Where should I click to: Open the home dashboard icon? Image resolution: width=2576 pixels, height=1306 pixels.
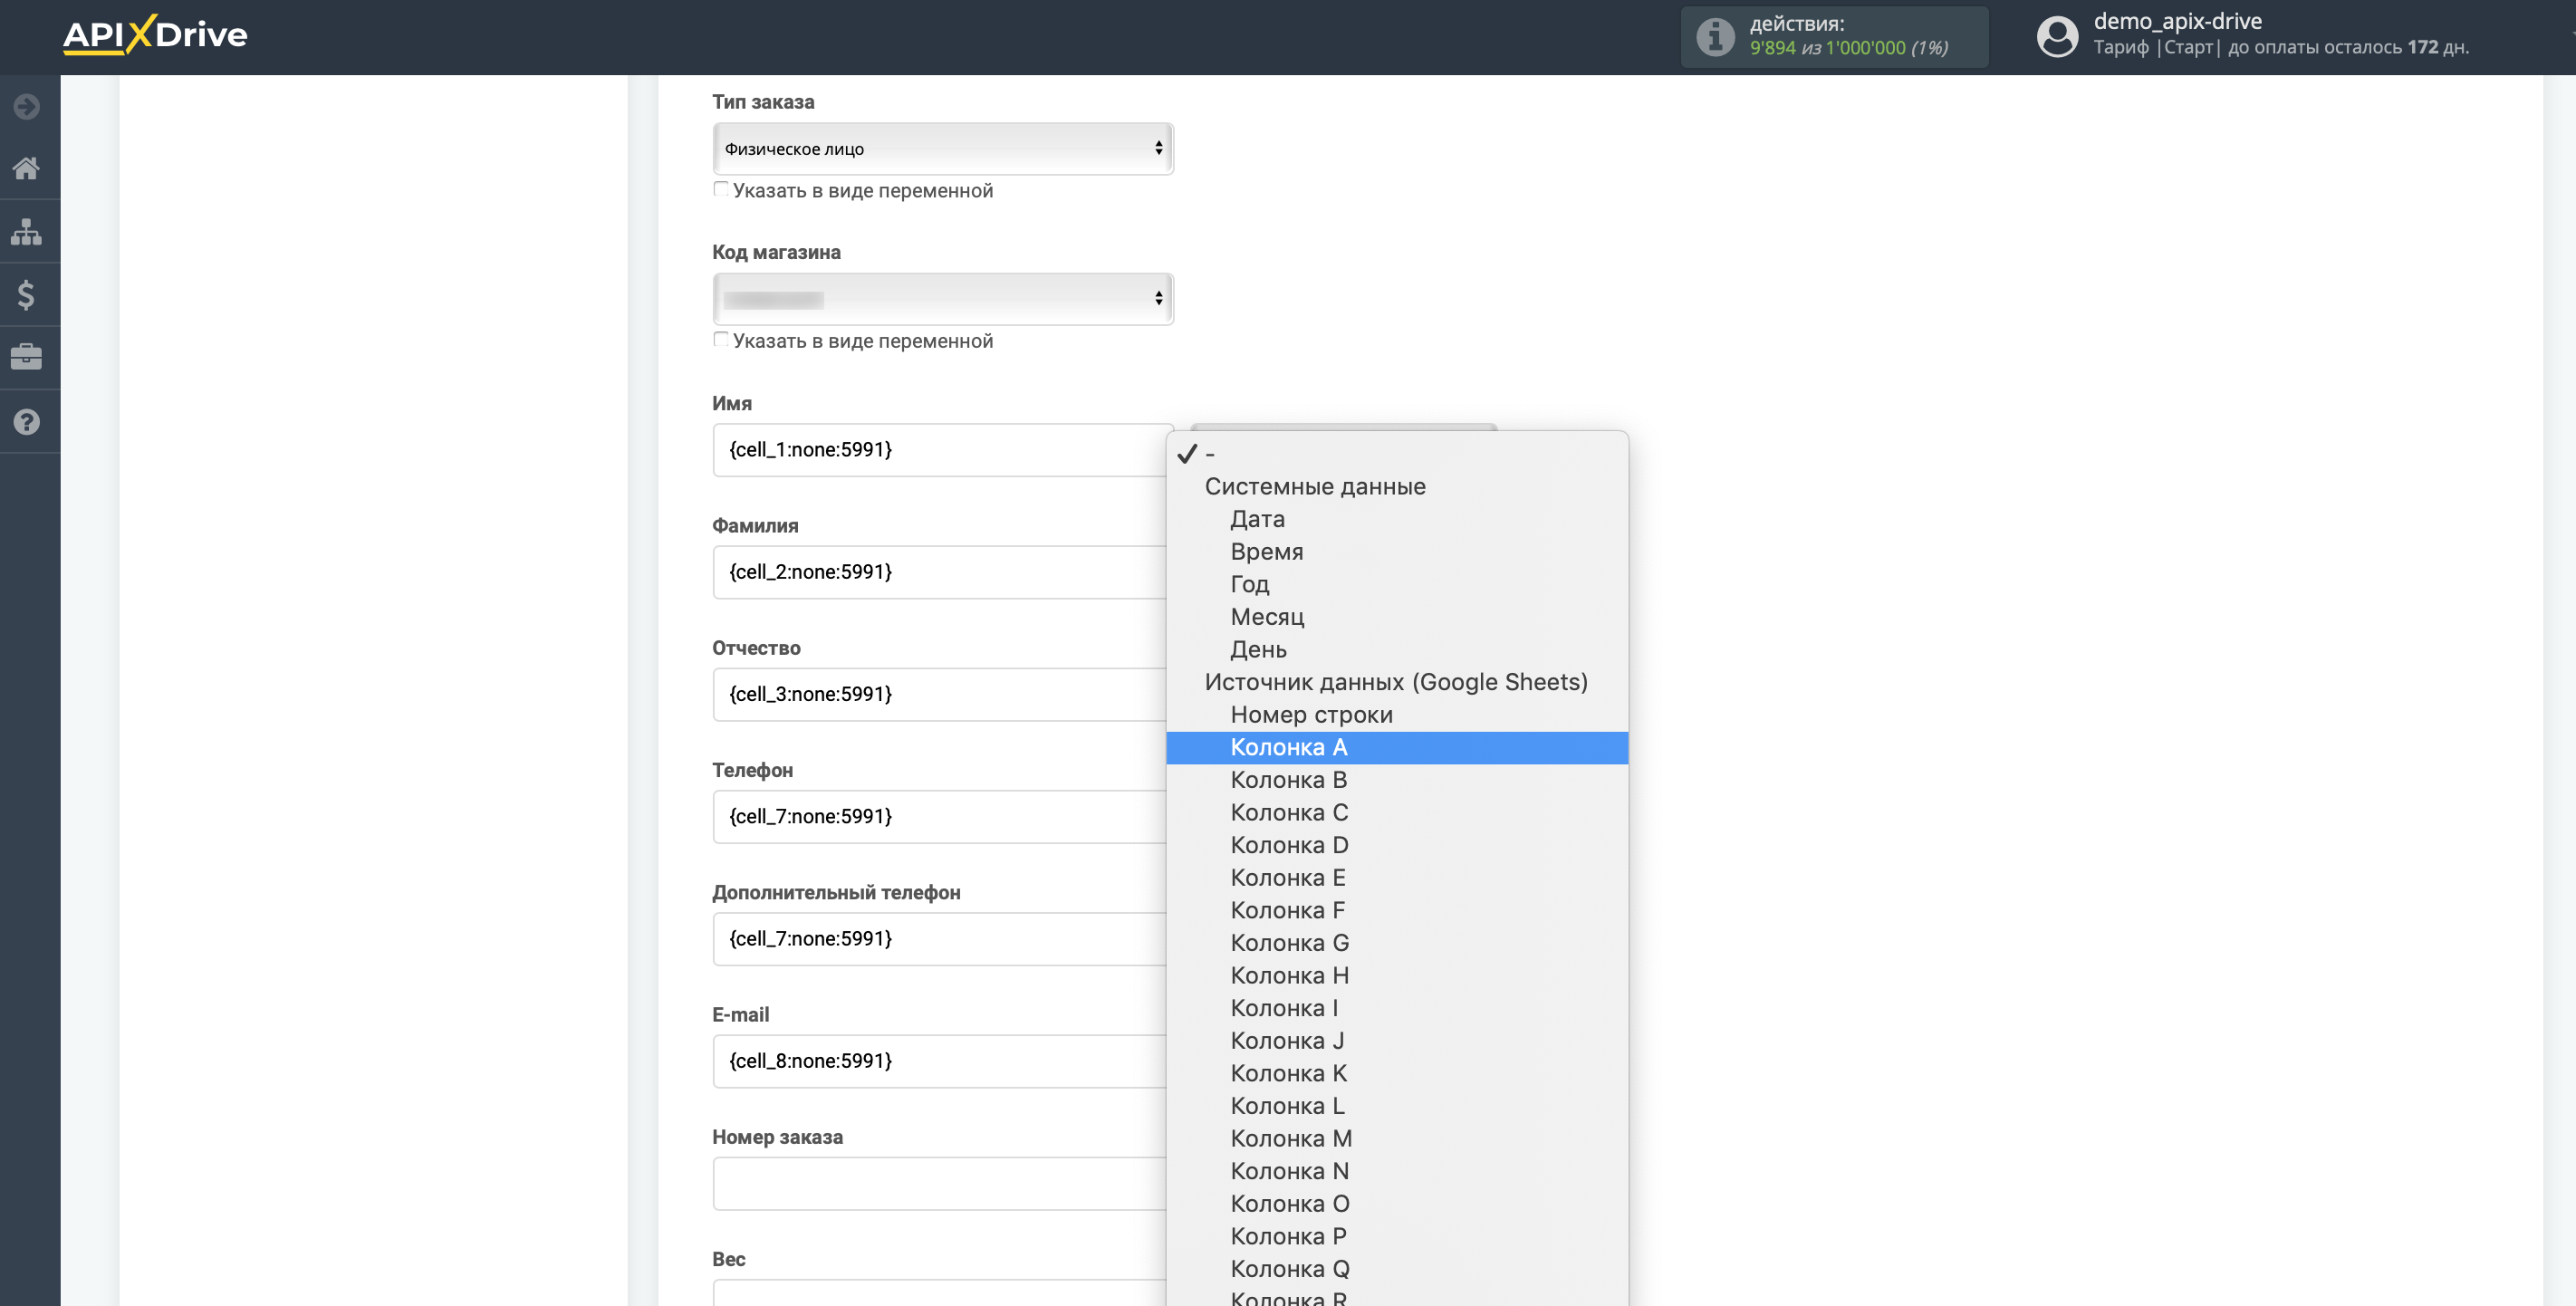[27, 168]
